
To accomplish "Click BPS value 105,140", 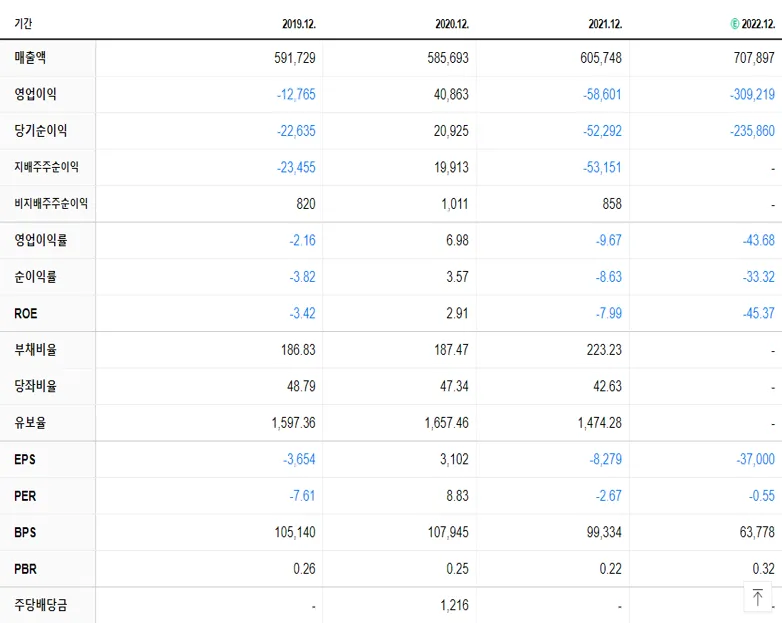I will [x=295, y=532].
